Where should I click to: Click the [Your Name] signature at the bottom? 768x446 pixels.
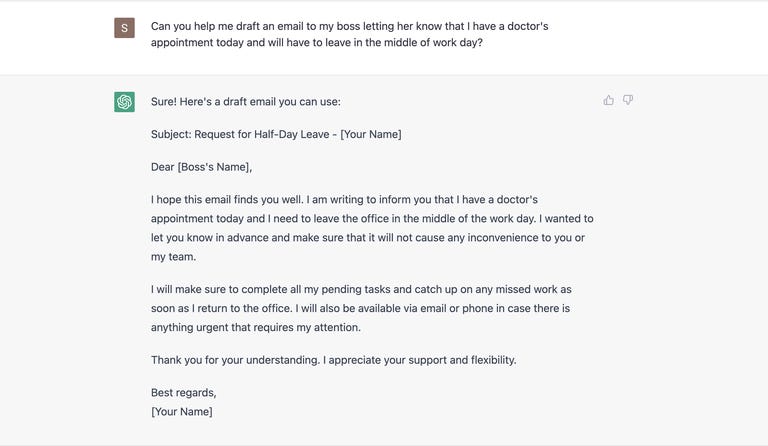coord(182,412)
